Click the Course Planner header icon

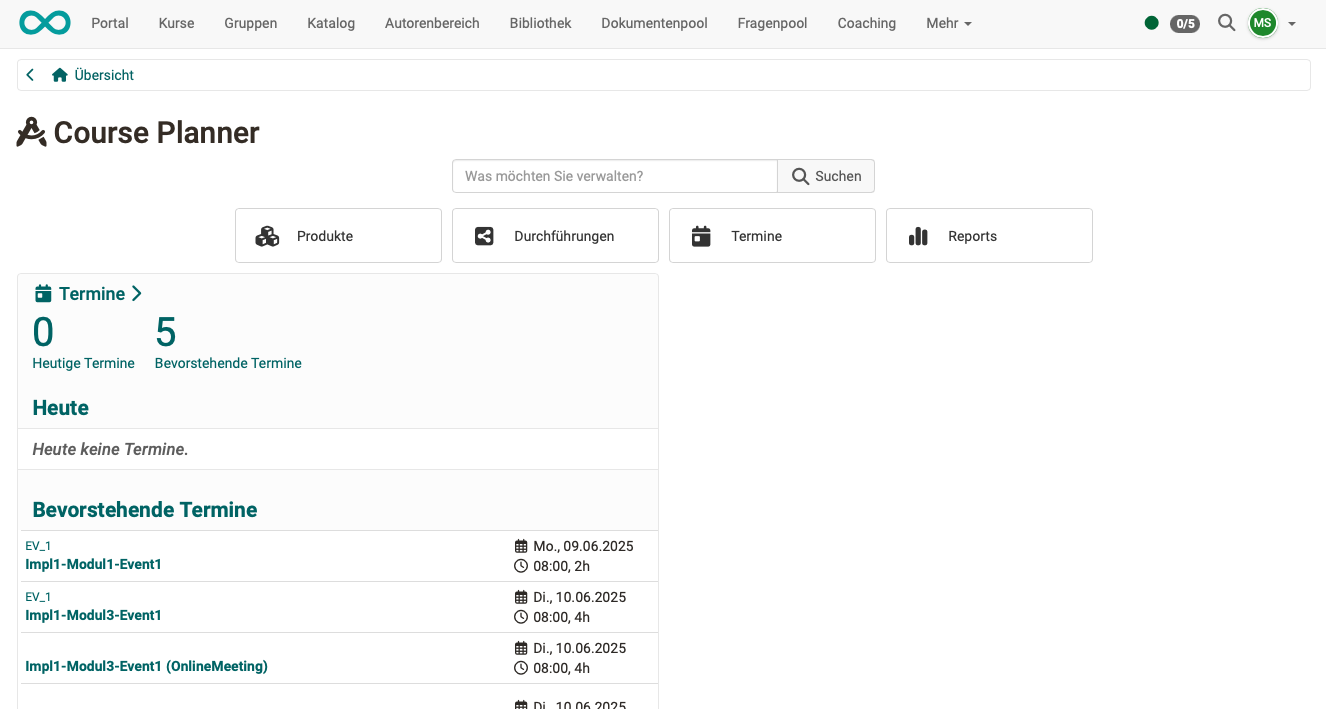coord(30,132)
